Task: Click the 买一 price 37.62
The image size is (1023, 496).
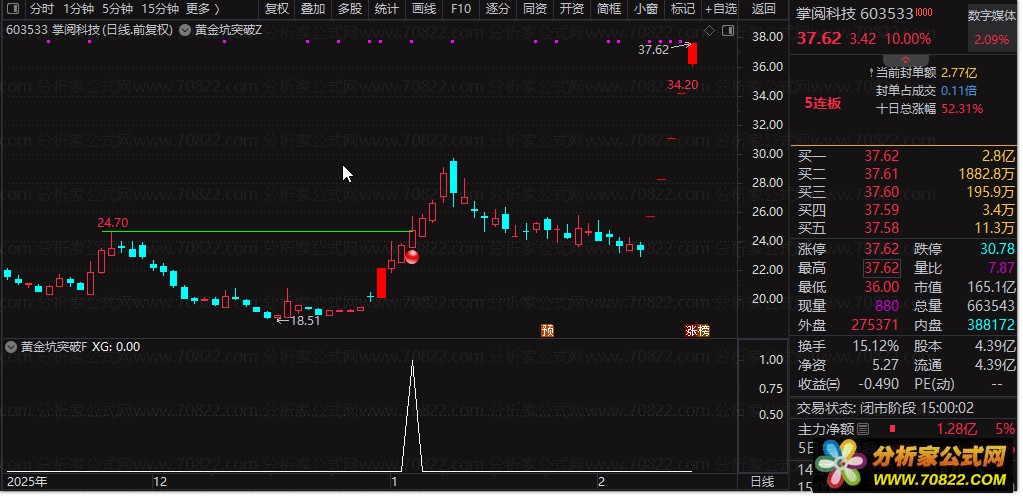Action: 881,156
